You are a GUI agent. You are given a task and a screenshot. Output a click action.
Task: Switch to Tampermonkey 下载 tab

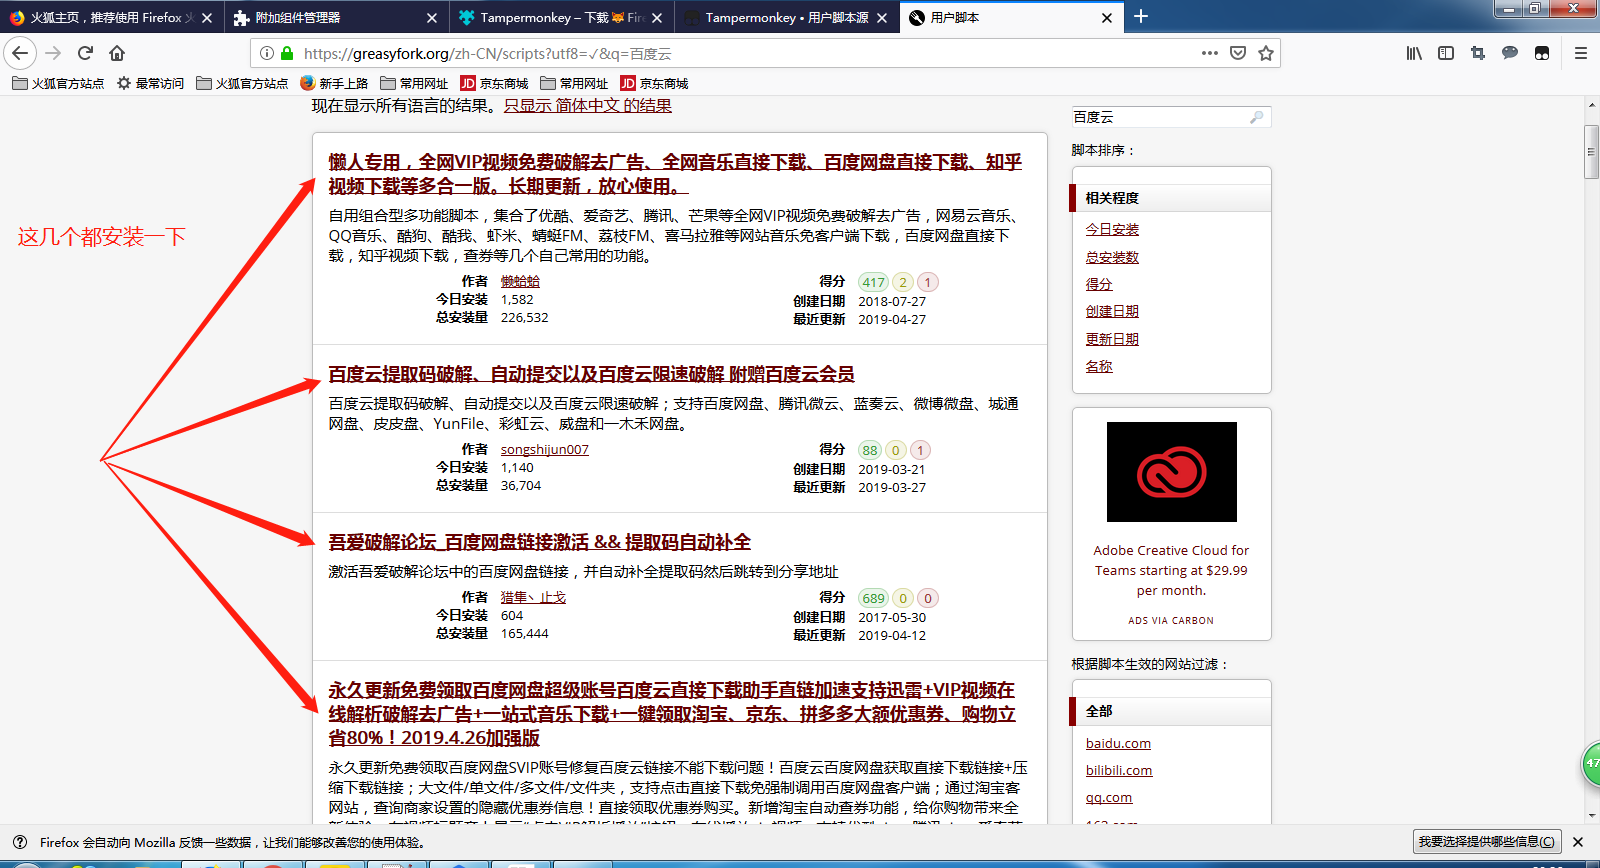point(562,17)
